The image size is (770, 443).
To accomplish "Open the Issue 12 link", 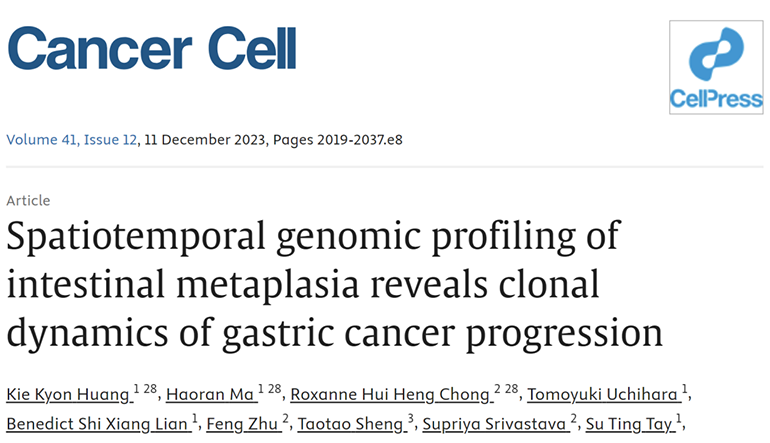I will 109,139.
